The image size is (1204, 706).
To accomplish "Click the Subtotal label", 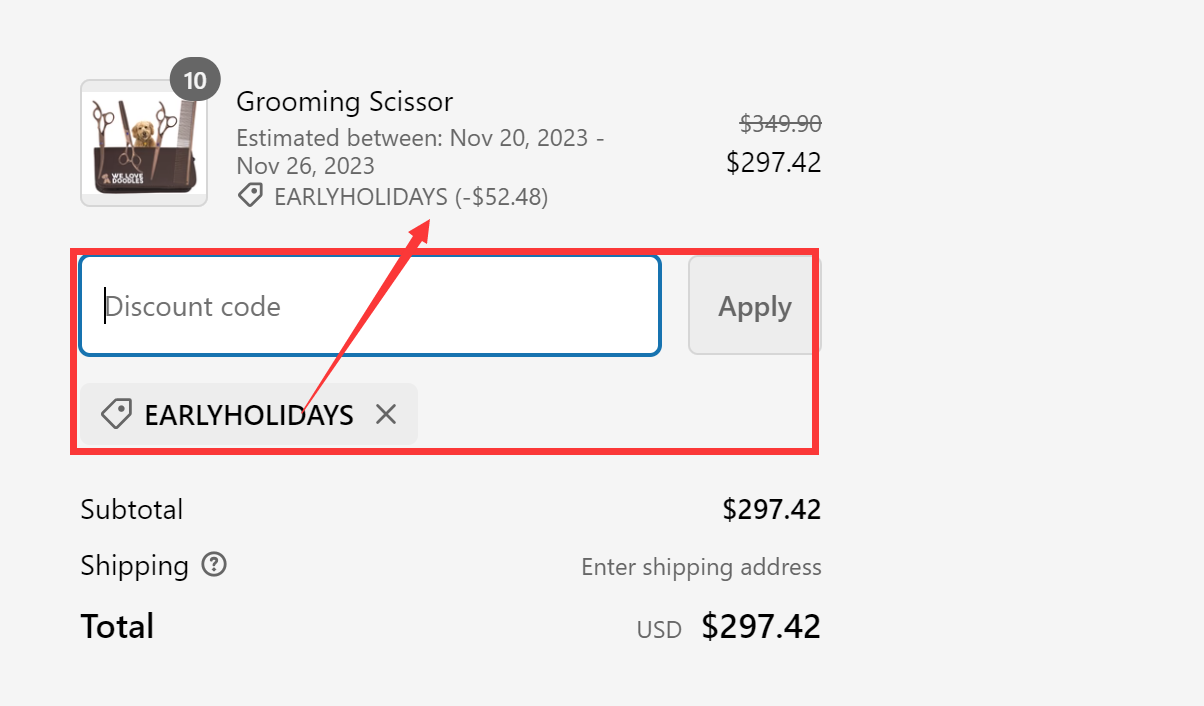I will click(x=131, y=509).
